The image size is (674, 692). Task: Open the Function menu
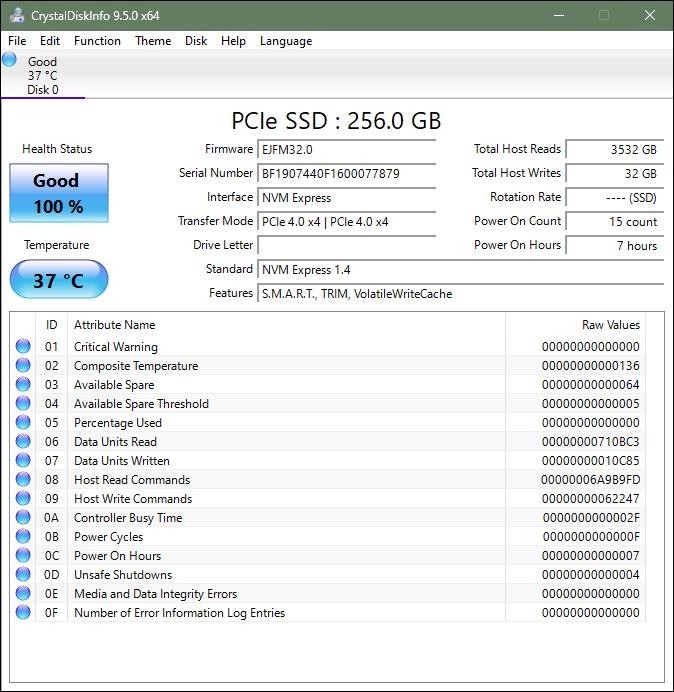tap(97, 41)
